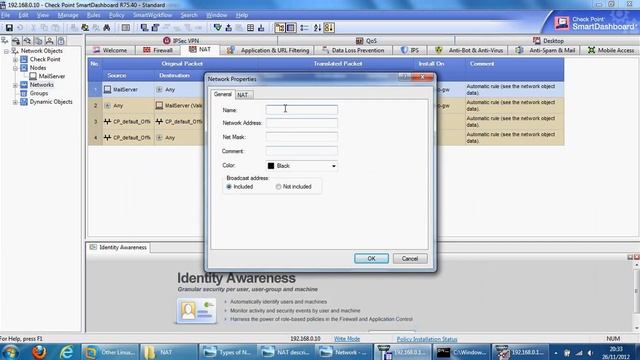Open the Manage menu
Image resolution: width=640 pixels, height=360 pixels.
pos(68,15)
